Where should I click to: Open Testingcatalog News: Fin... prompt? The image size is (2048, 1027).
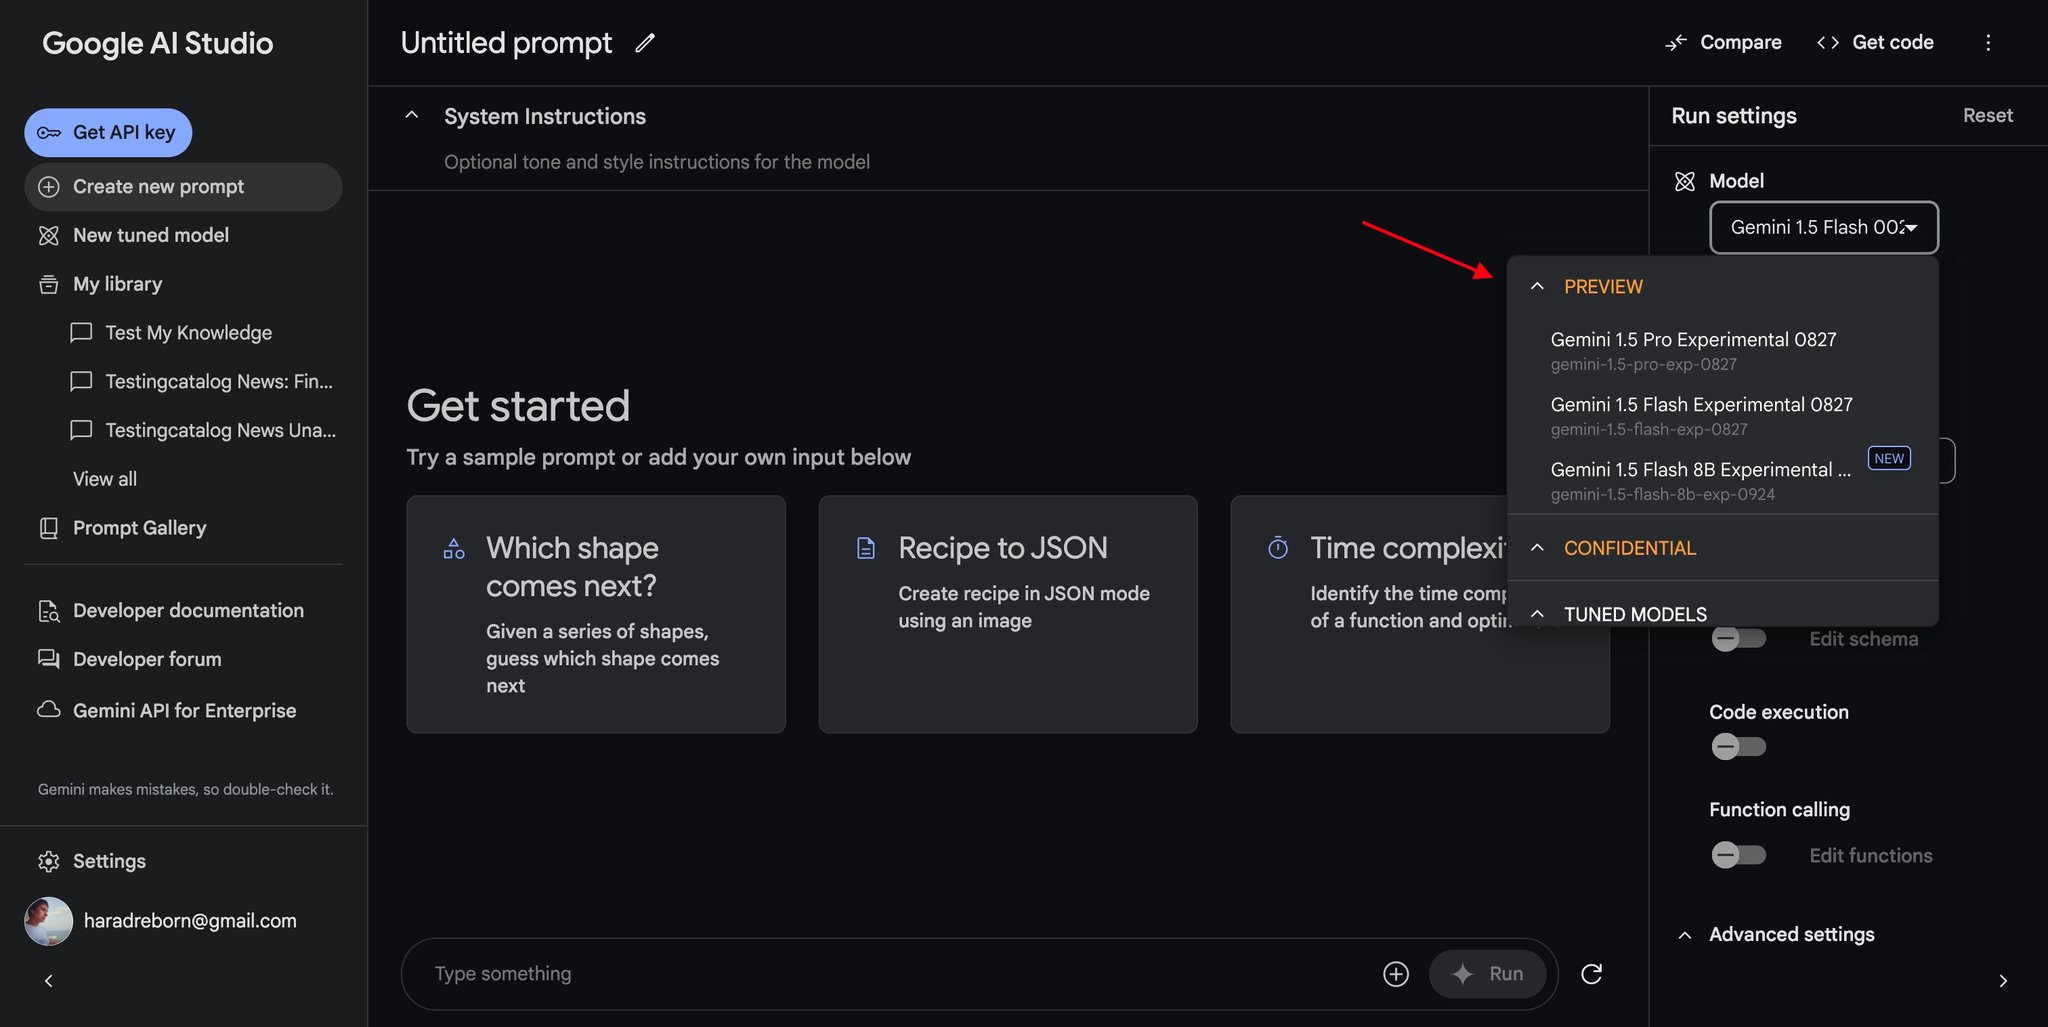pos(219,381)
